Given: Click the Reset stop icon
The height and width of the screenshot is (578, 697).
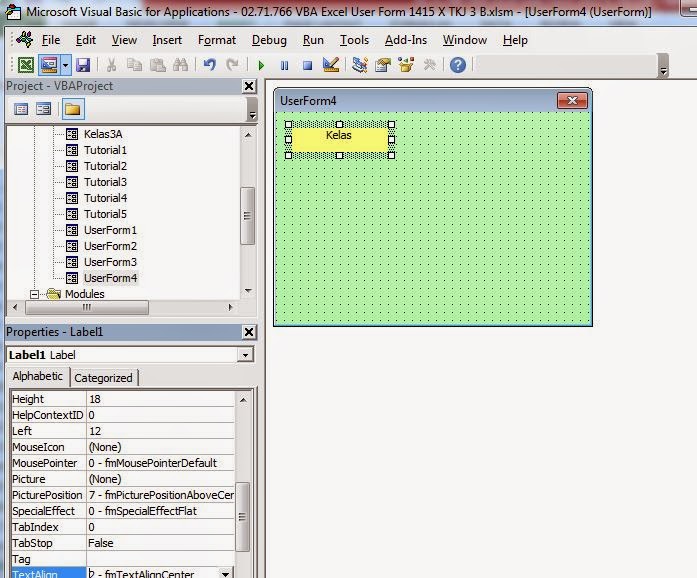Looking at the screenshot, I should click(x=307, y=65).
